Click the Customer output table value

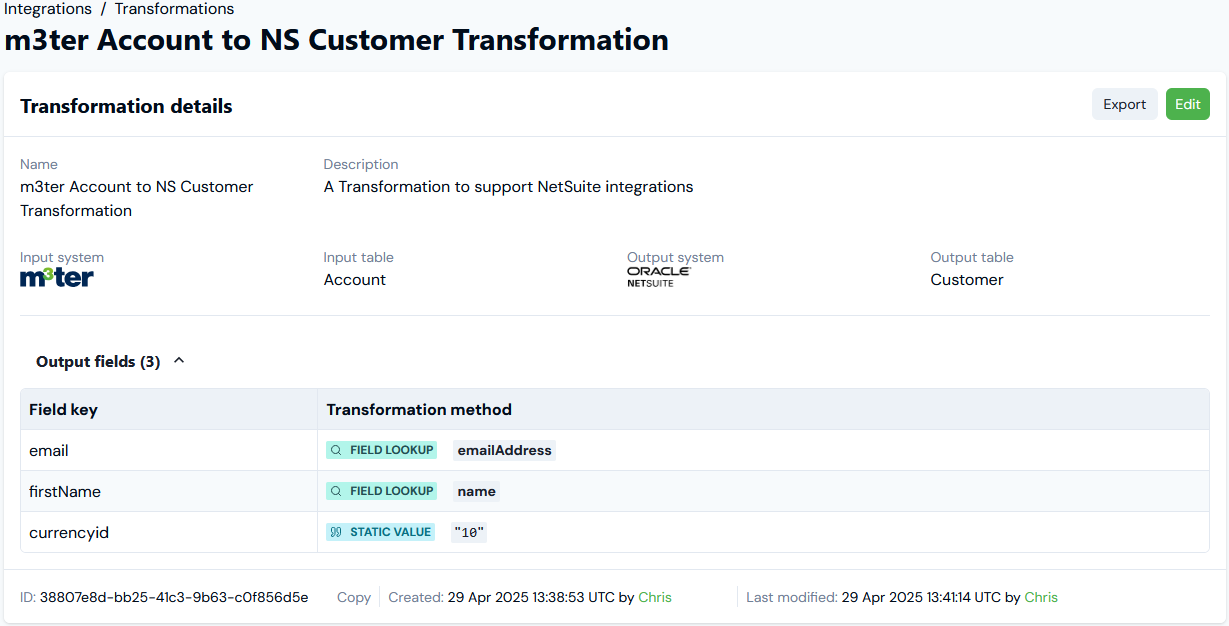click(967, 280)
